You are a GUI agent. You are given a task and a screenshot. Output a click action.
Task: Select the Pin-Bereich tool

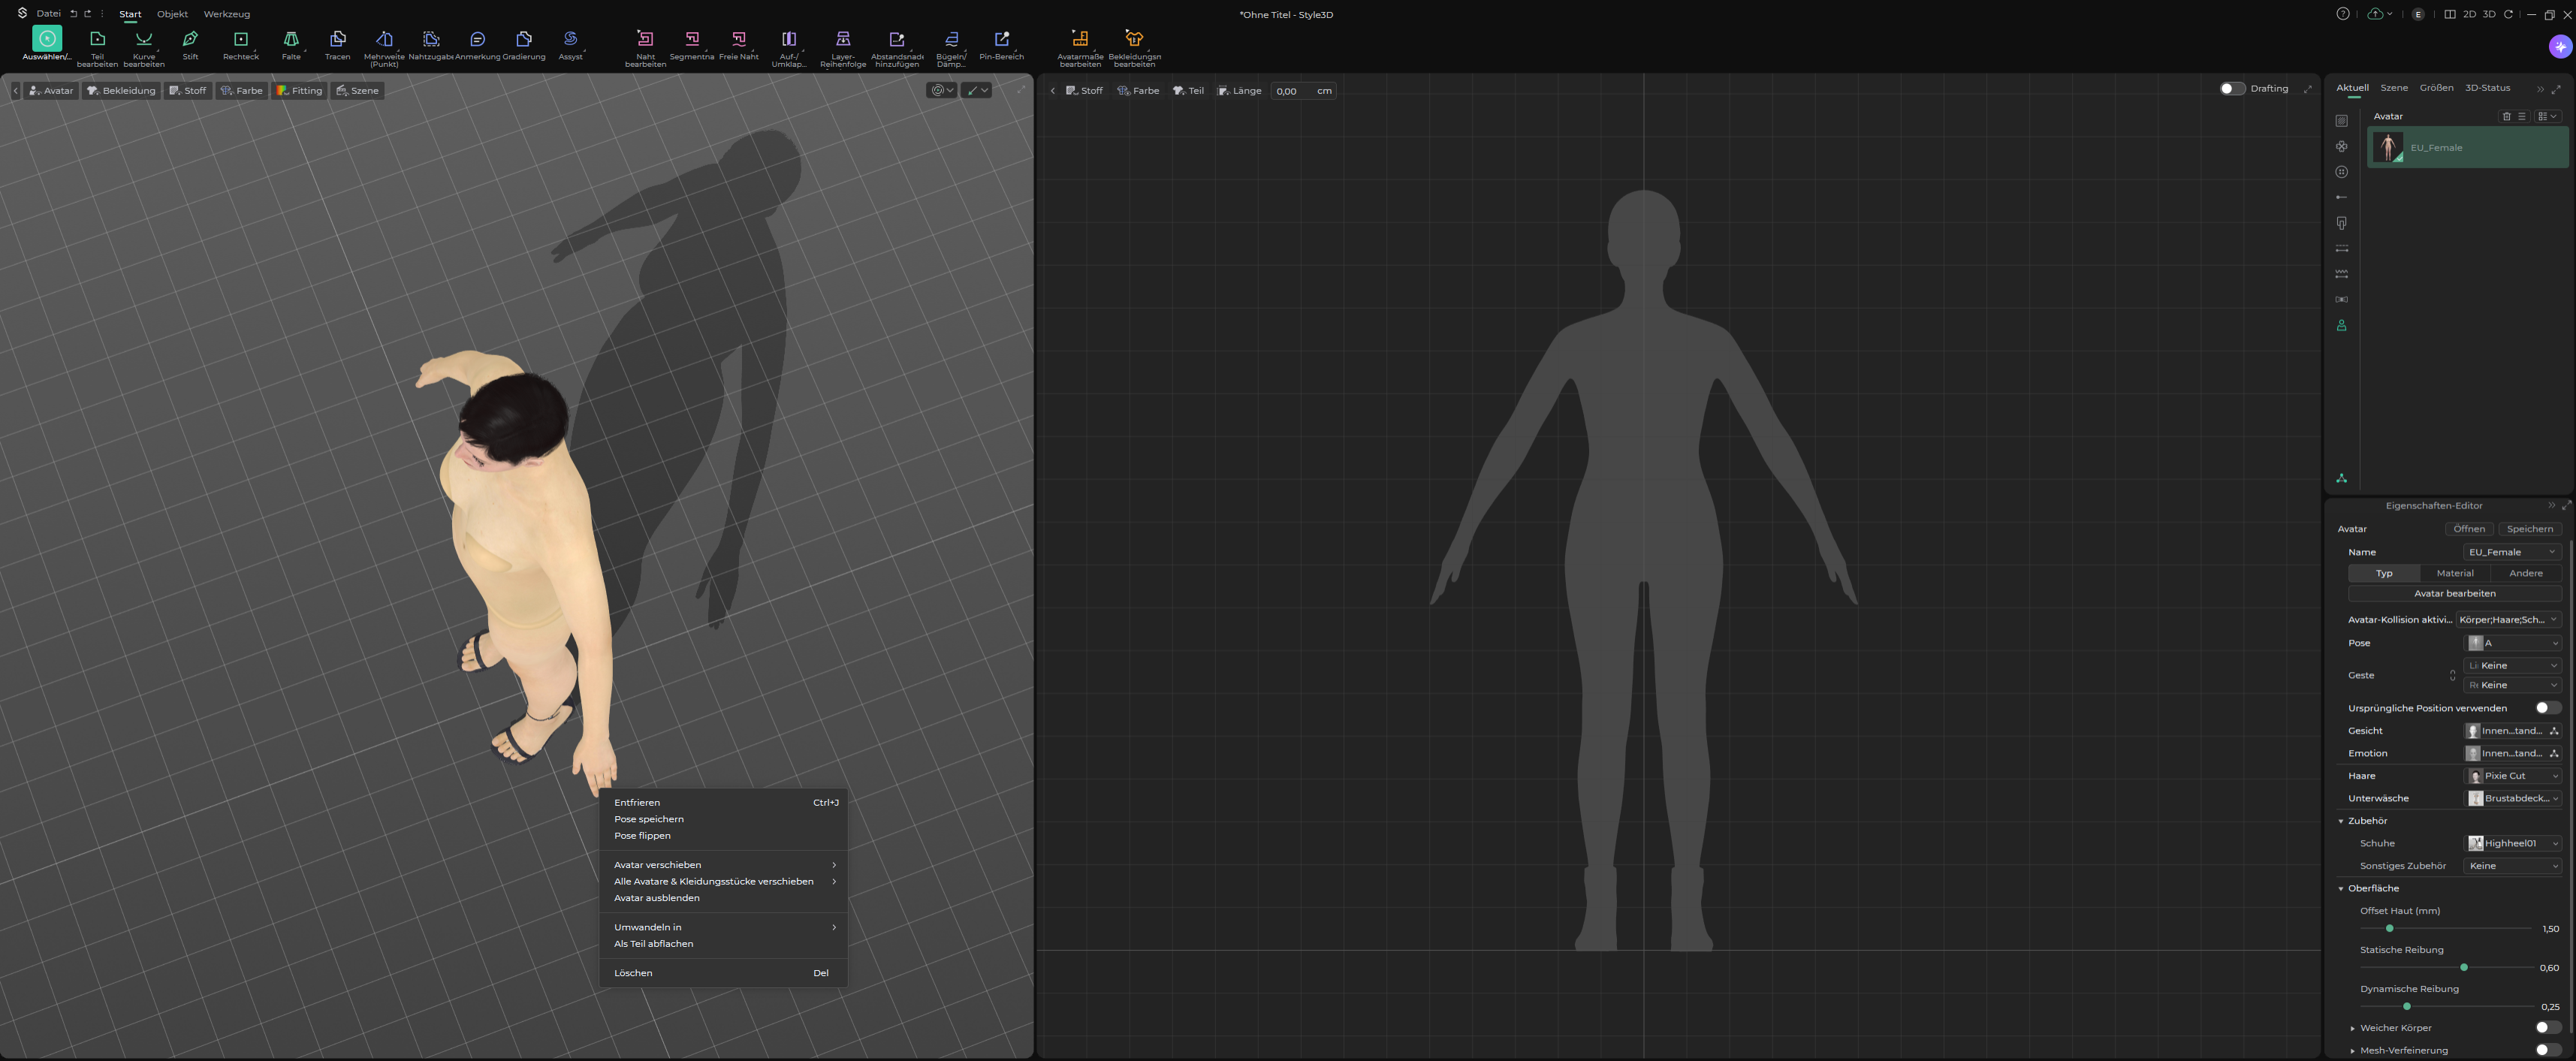pos(1001,45)
